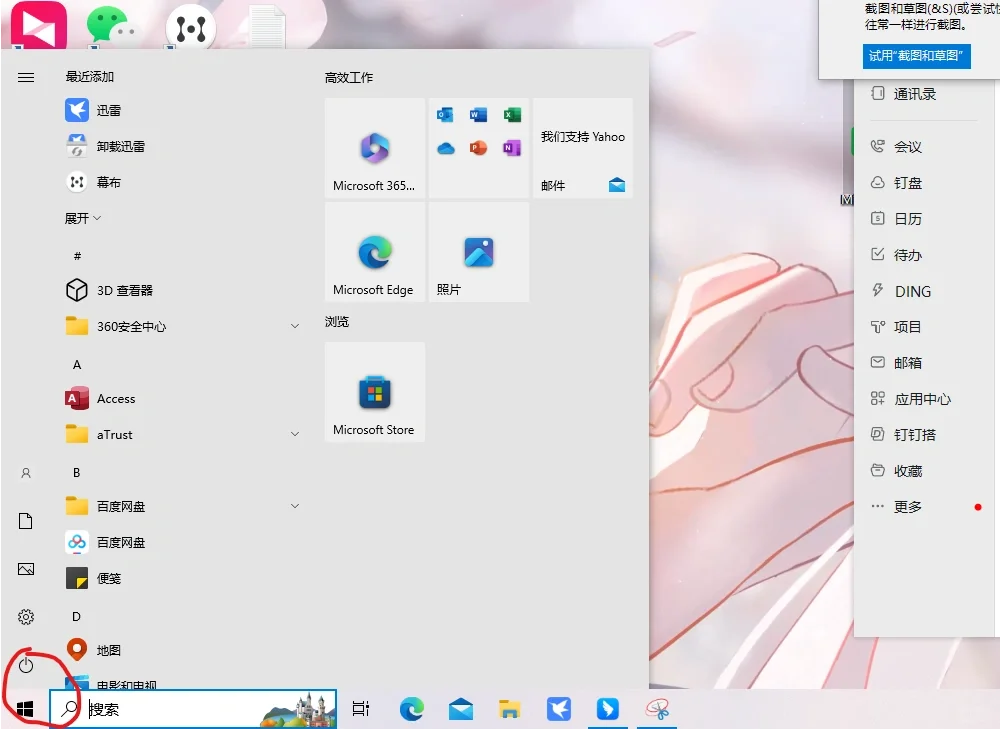Open the 百度网盘 app with cloud icon
The width and height of the screenshot is (1000, 730).
click(105, 542)
